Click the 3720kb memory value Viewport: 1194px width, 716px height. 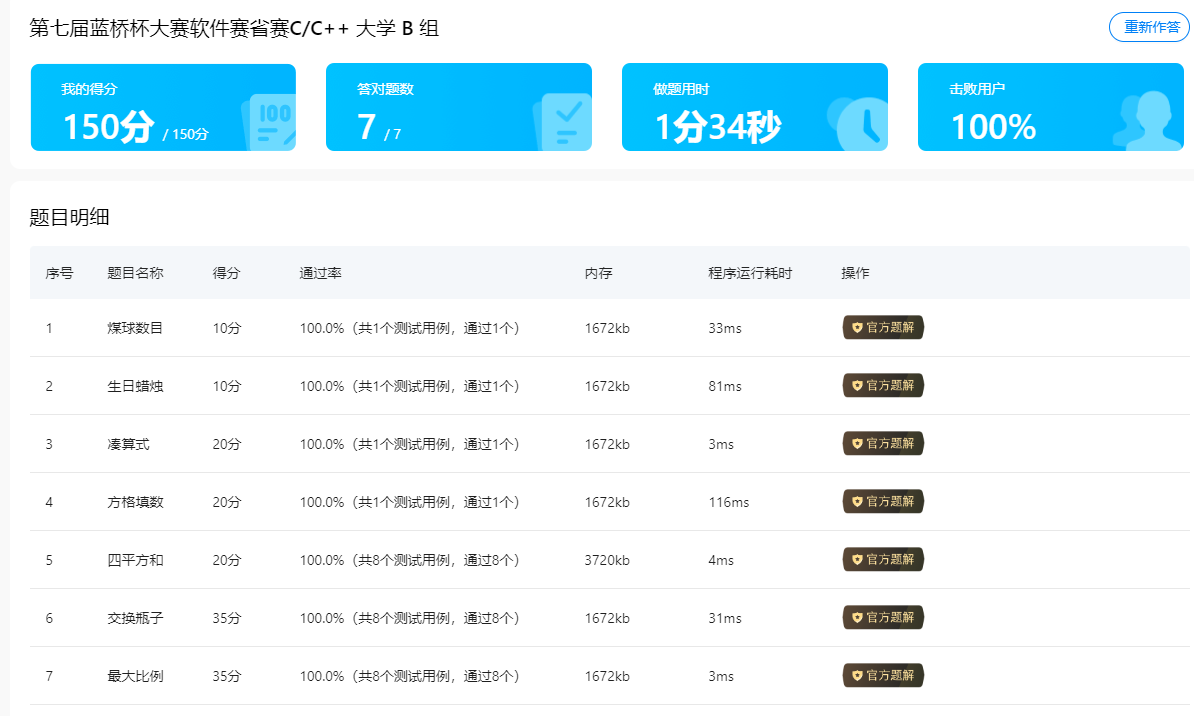pyautogui.click(x=607, y=560)
